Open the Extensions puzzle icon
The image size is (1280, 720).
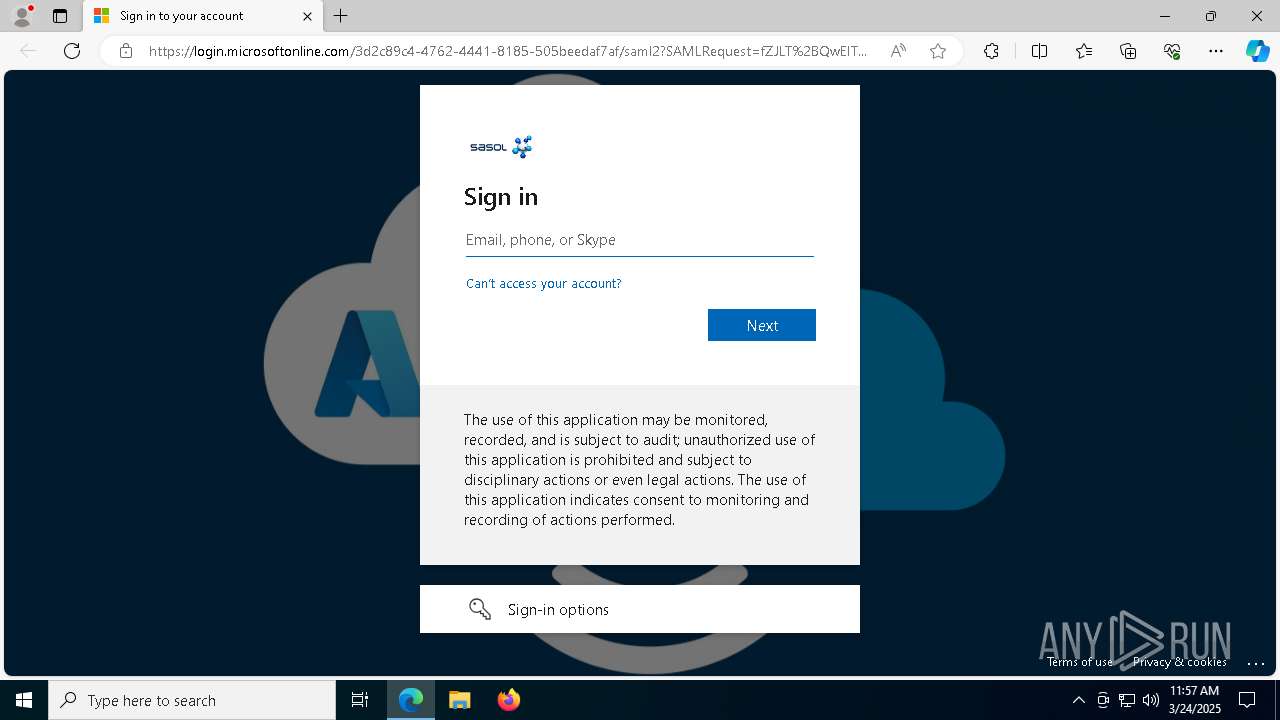pos(991,51)
